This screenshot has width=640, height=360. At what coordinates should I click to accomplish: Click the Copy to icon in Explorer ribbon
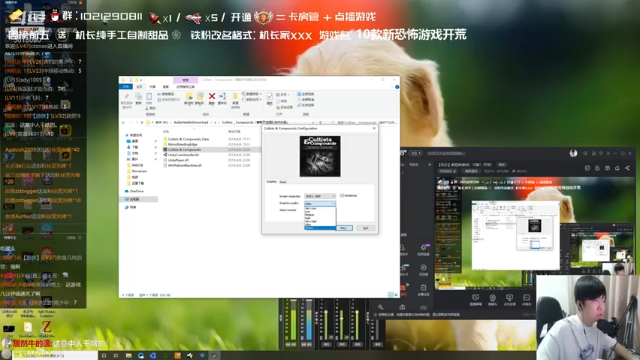200,96
